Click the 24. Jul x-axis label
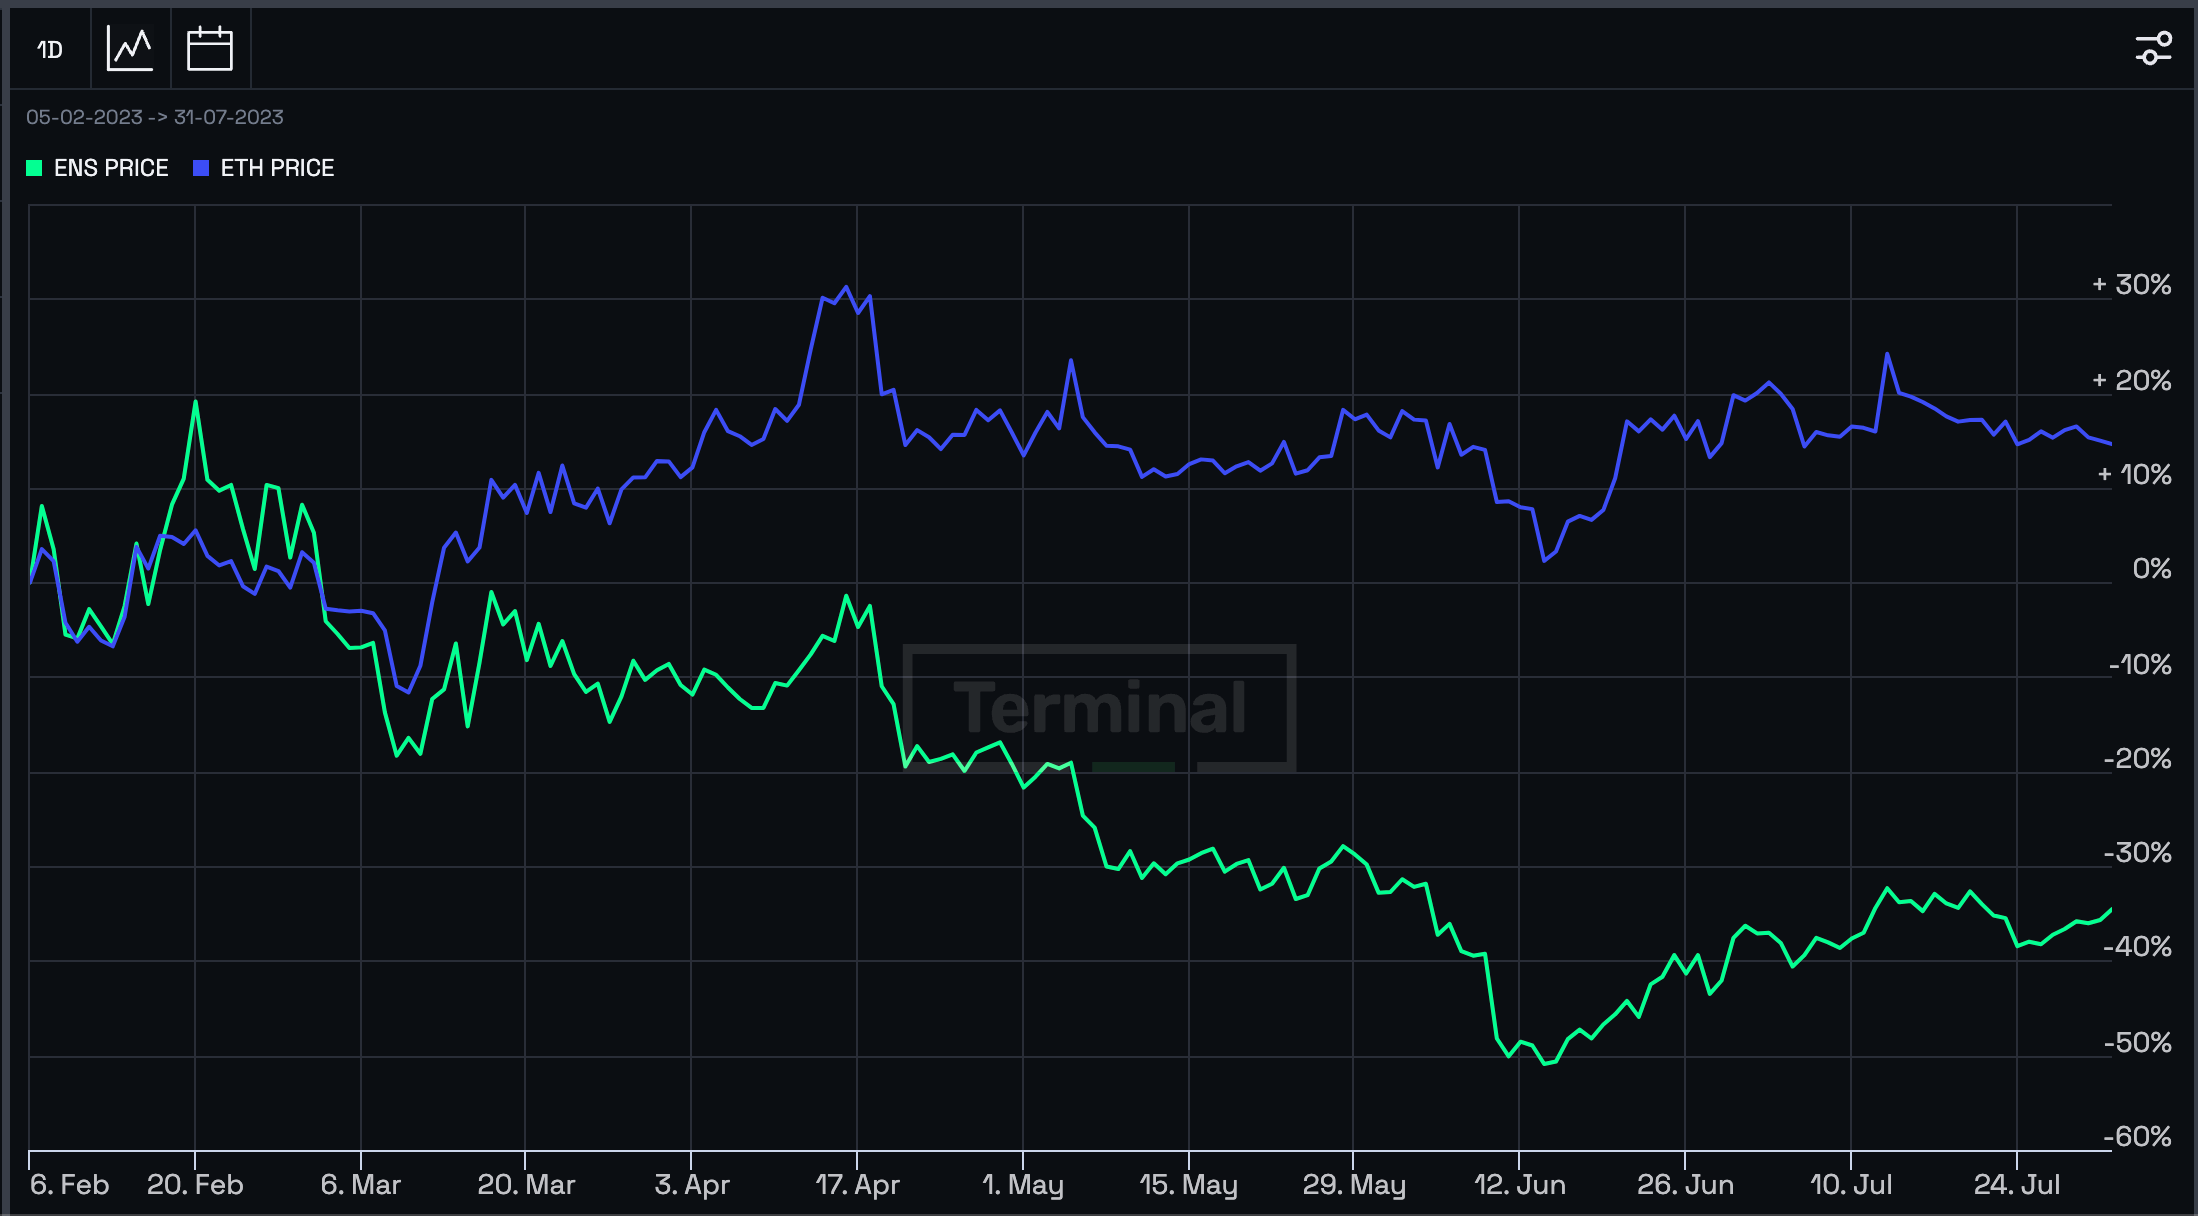Viewport: 2198px width, 1216px height. (2017, 1185)
